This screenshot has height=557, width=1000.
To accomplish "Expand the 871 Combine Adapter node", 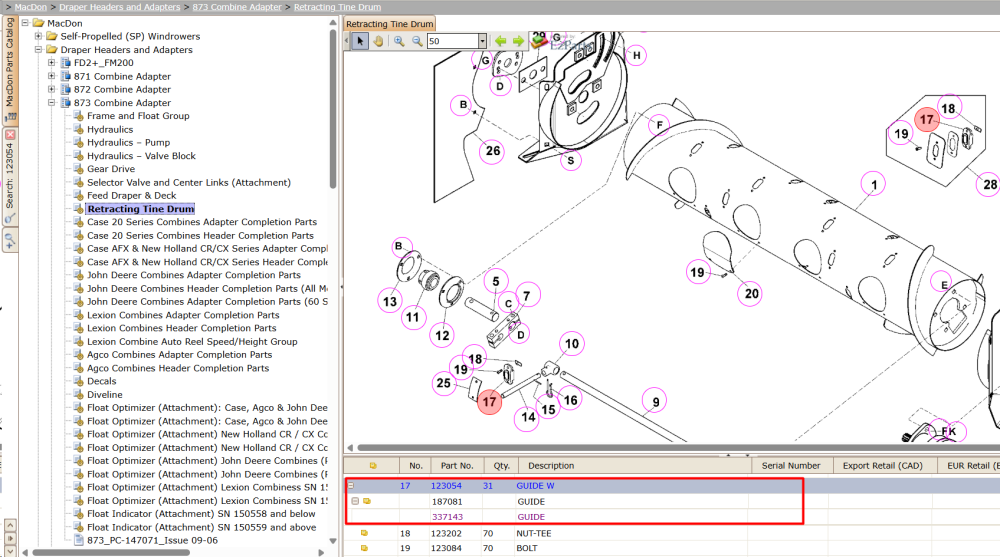I will [x=52, y=76].
